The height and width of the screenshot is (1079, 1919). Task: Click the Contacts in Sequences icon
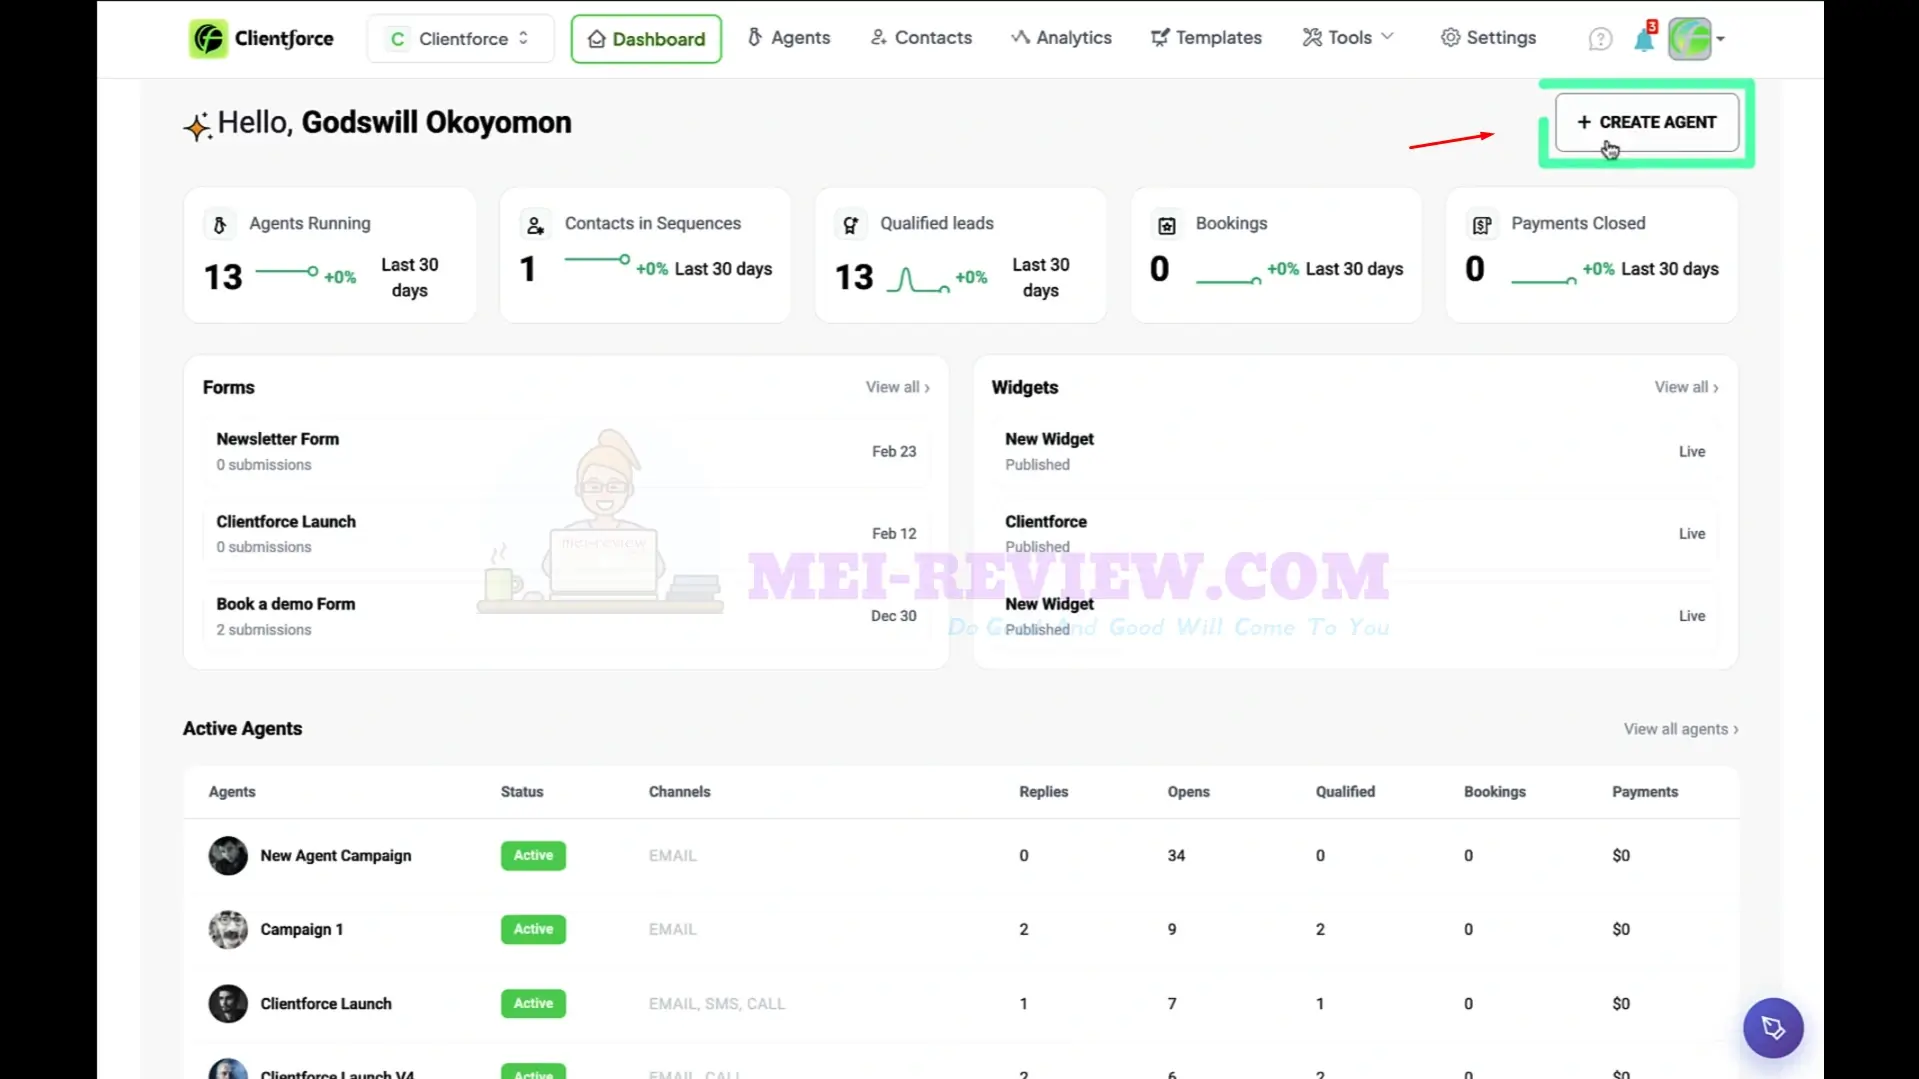pyautogui.click(x=535, y=225)
